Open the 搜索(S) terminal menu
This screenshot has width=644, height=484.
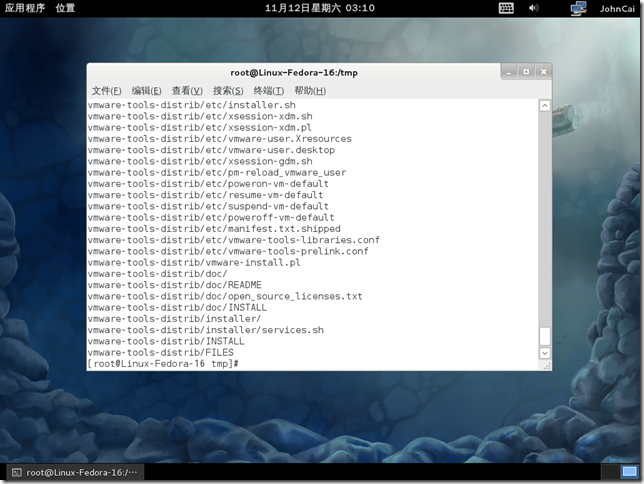click(228, 91)
